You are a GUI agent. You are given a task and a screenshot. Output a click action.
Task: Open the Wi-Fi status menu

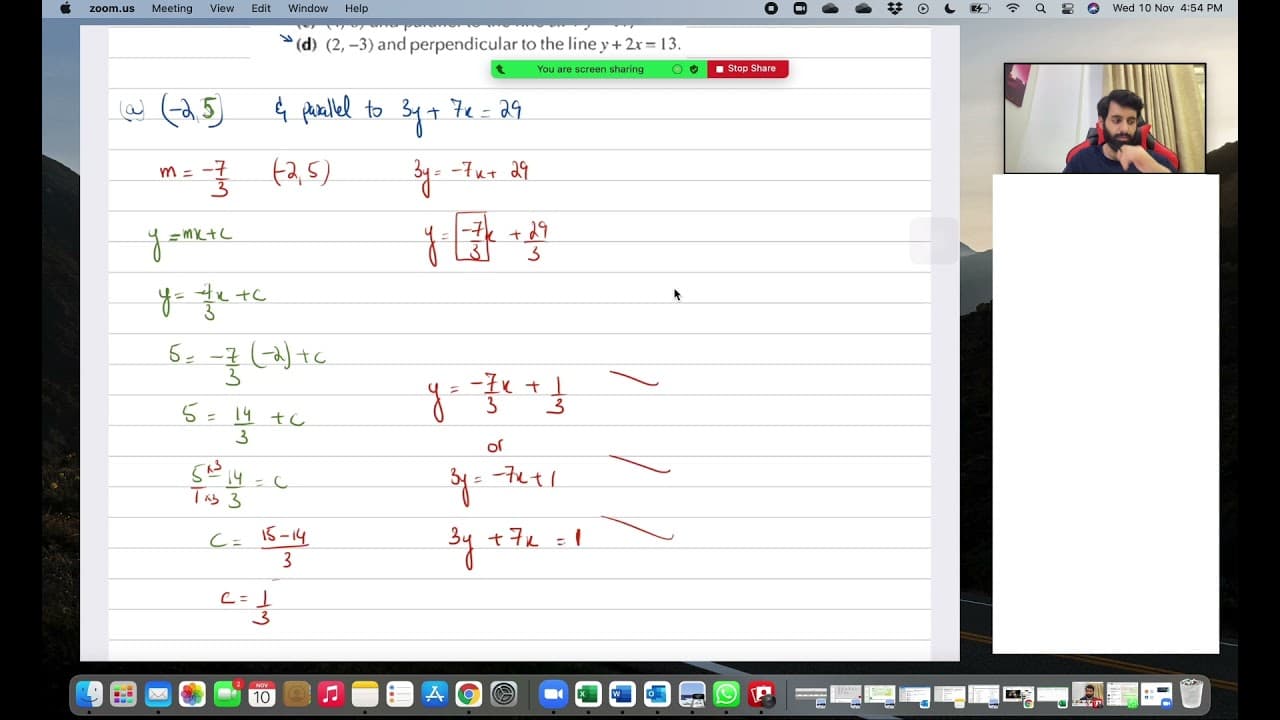tap(1013, 8)
